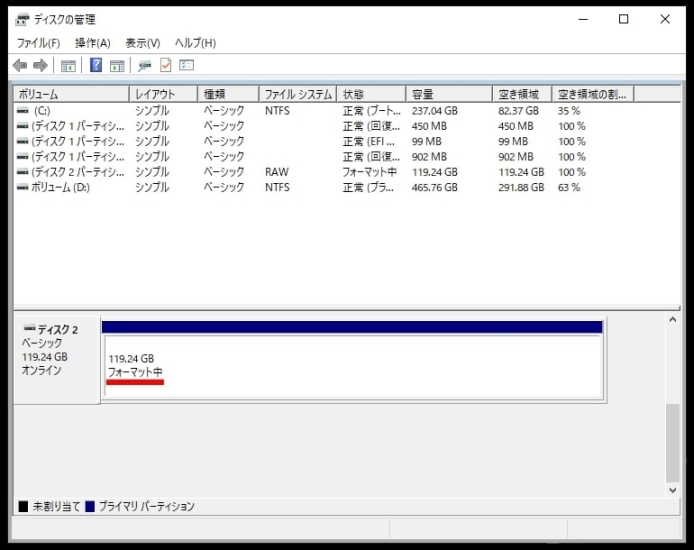Sort by the 状態 column header
This screenshot has height=550, width=694.
click(371, 94)
